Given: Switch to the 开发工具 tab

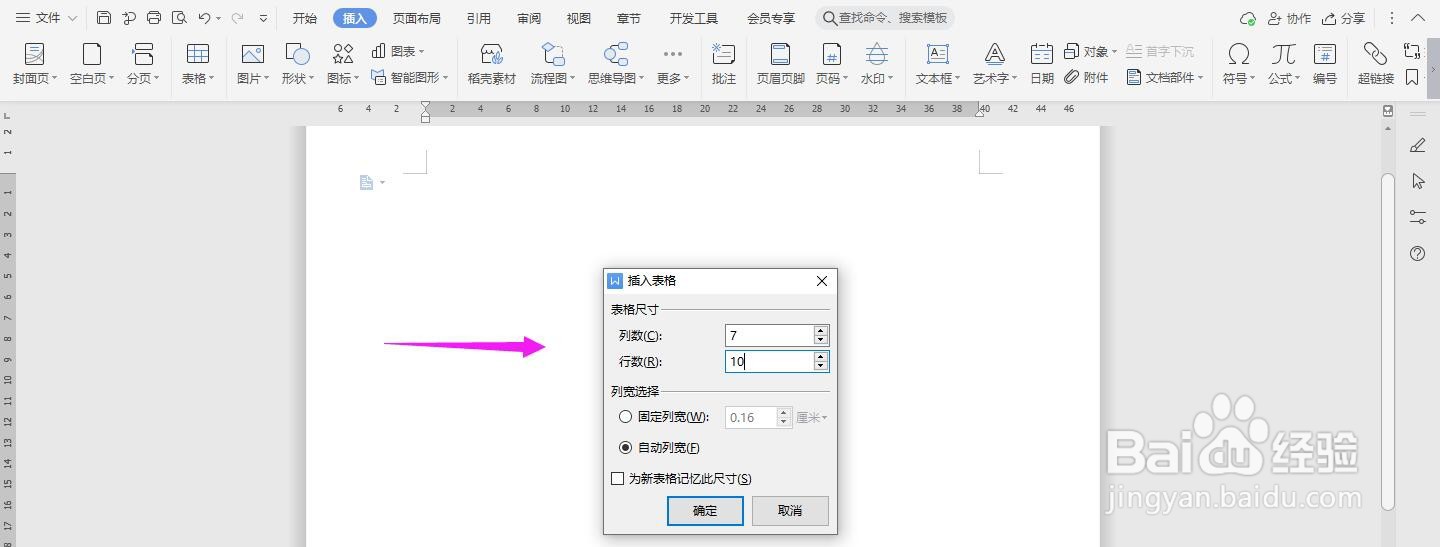Looking at the screenshot, I should tap(694, 18).
